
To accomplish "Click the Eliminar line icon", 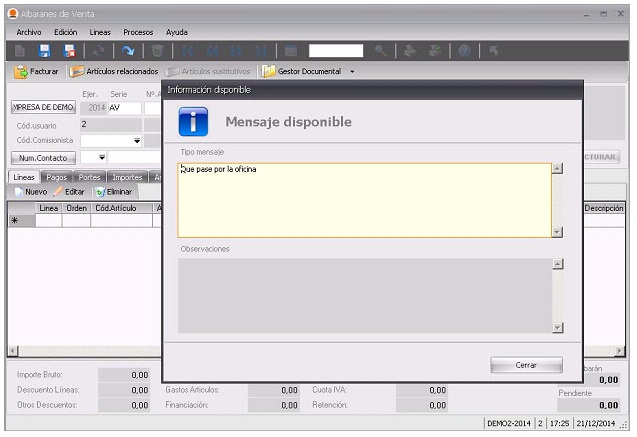I will click(x=113, y=191).
